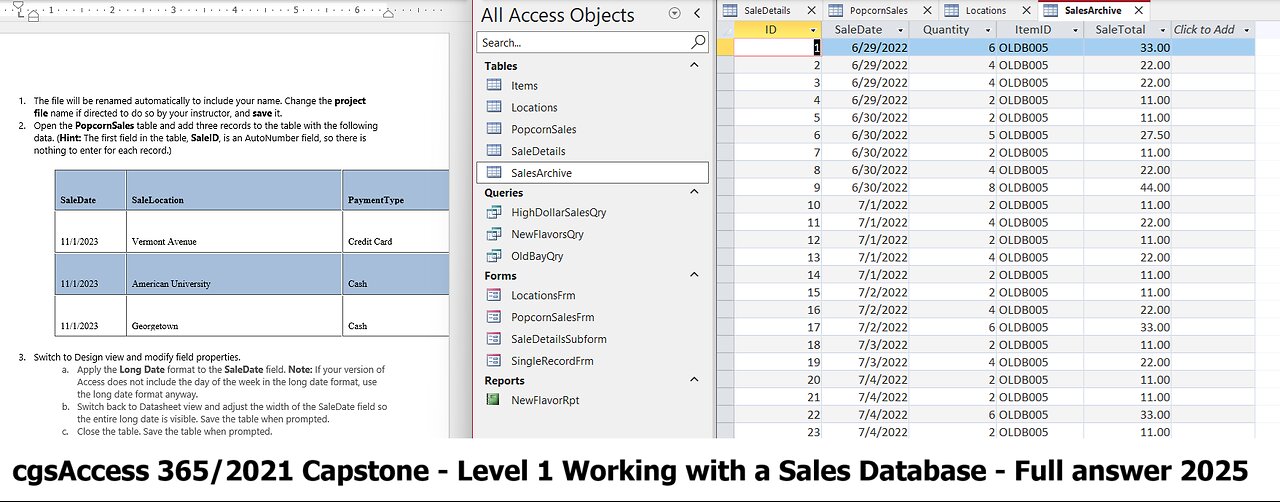
Task: Click ItemID cell in row ID 22
Action: (1040, 415)
